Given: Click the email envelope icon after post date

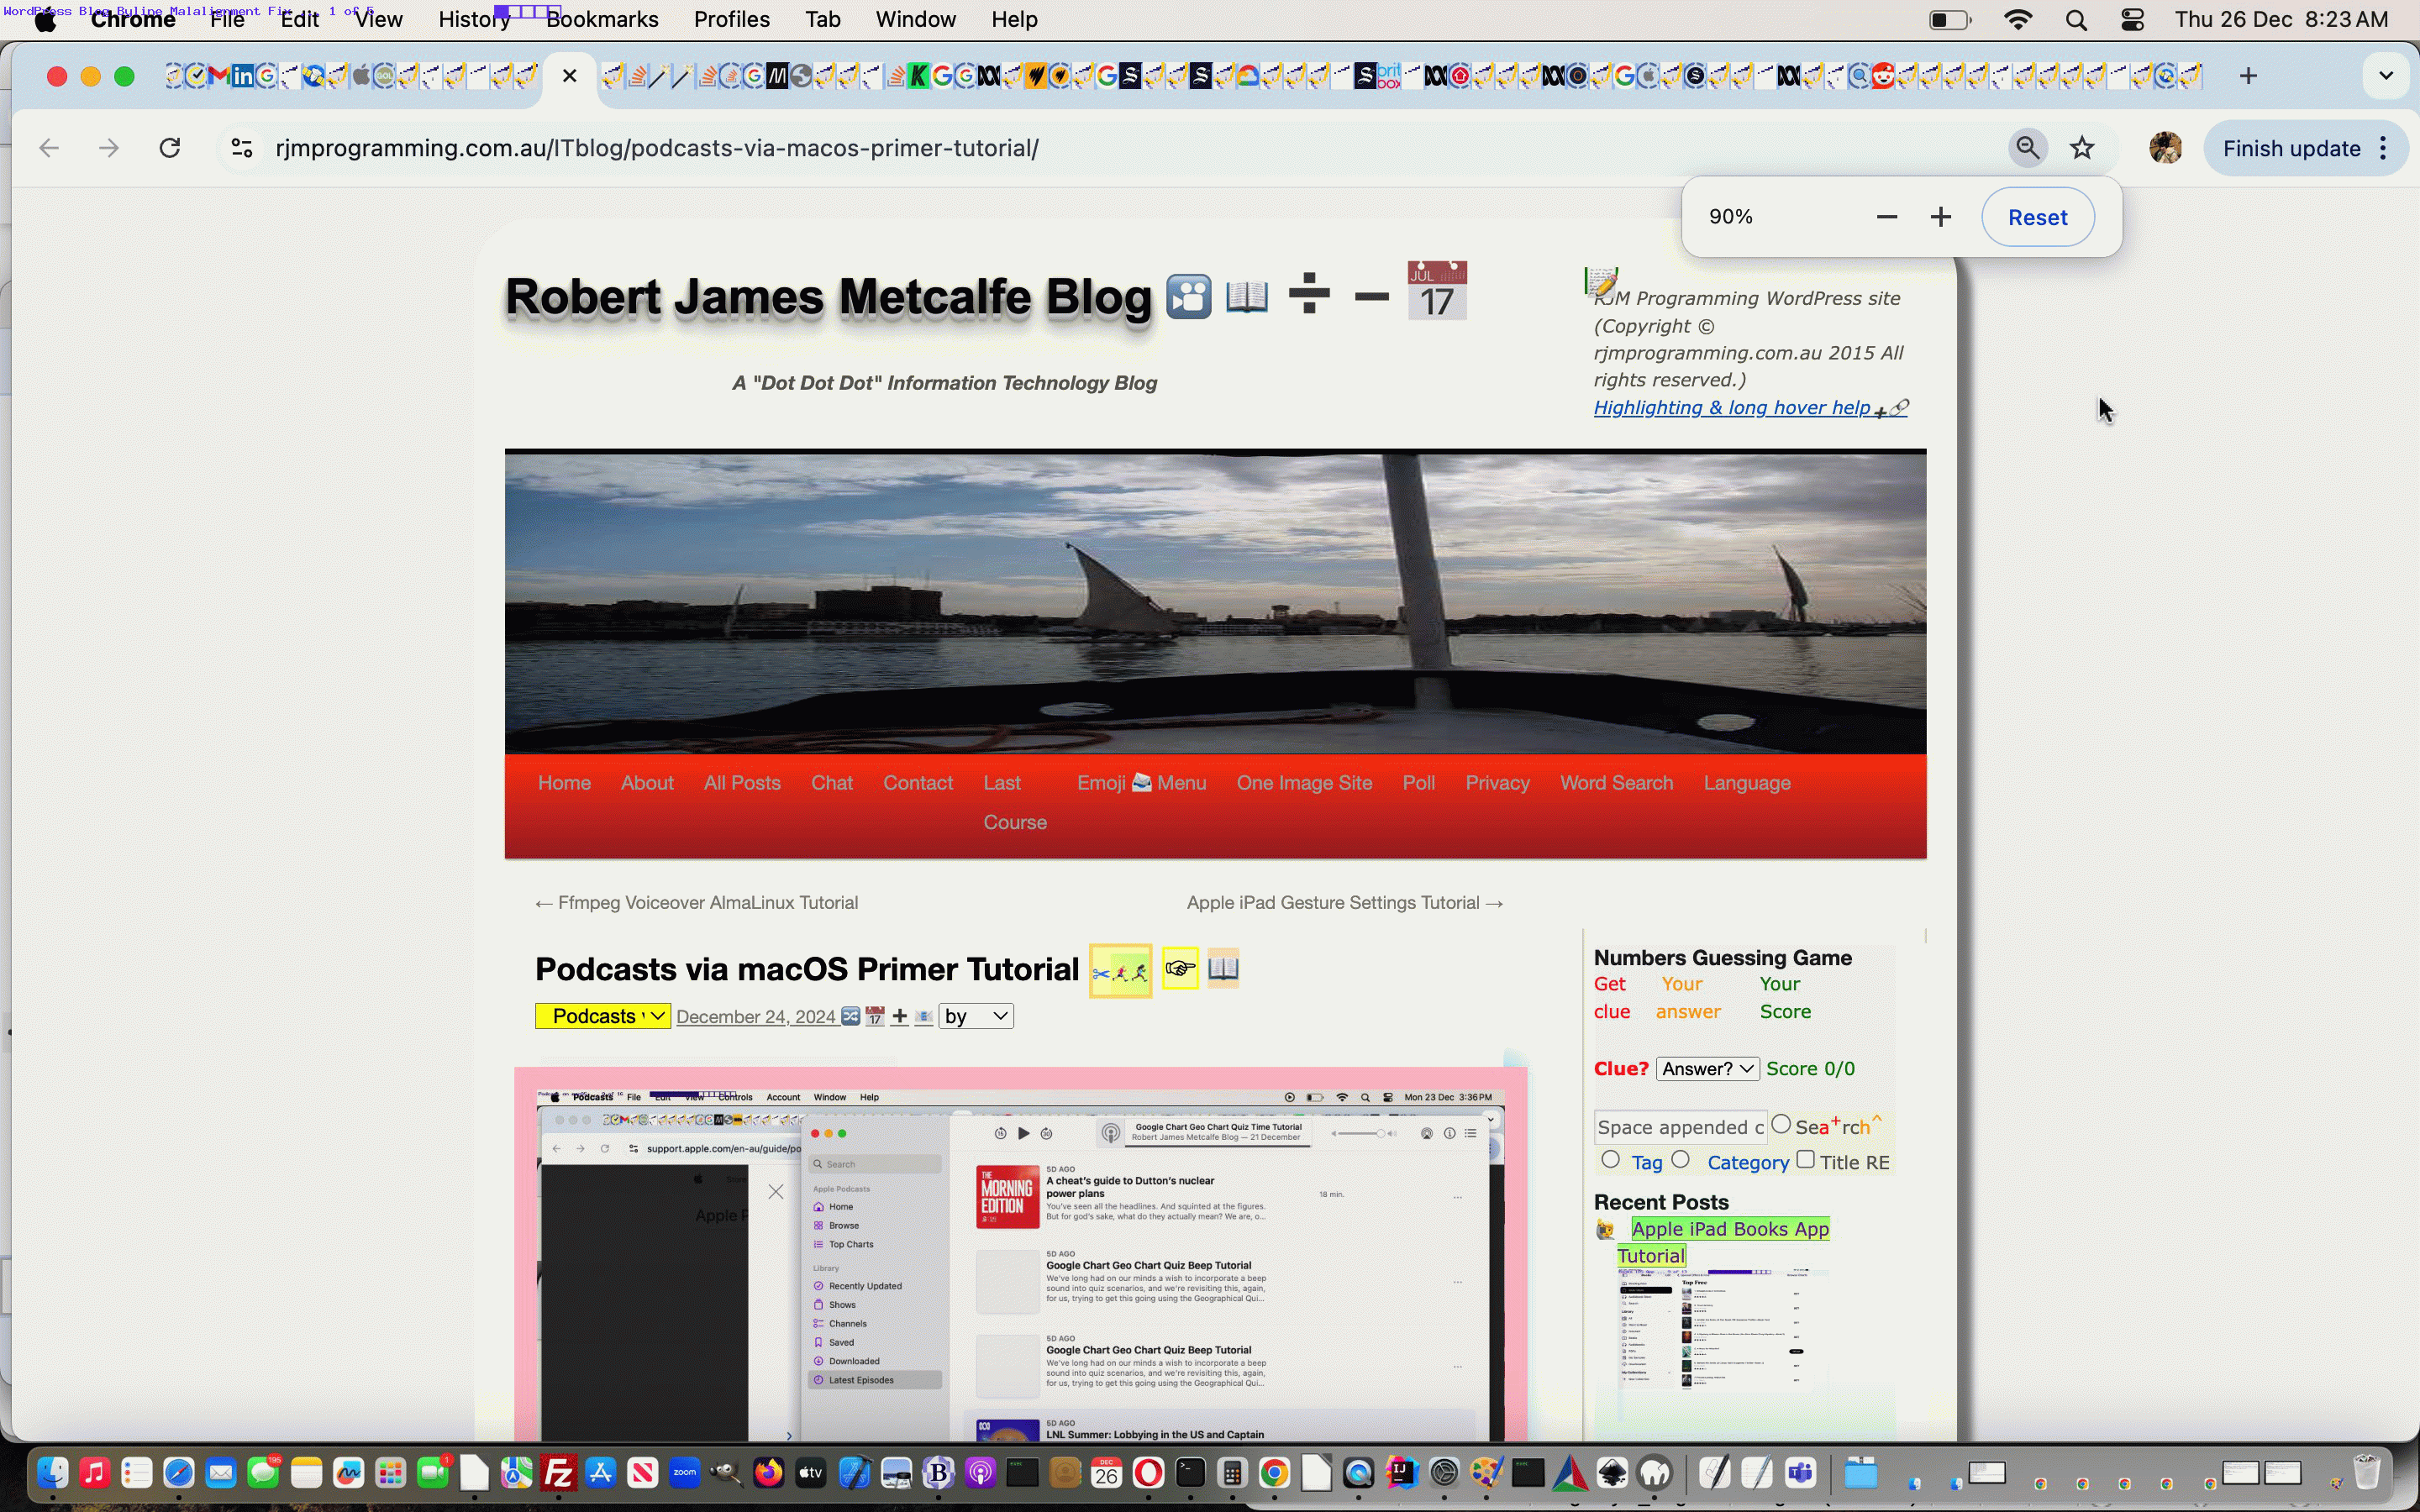Looking at the screenshot, I should point(924,1017).
